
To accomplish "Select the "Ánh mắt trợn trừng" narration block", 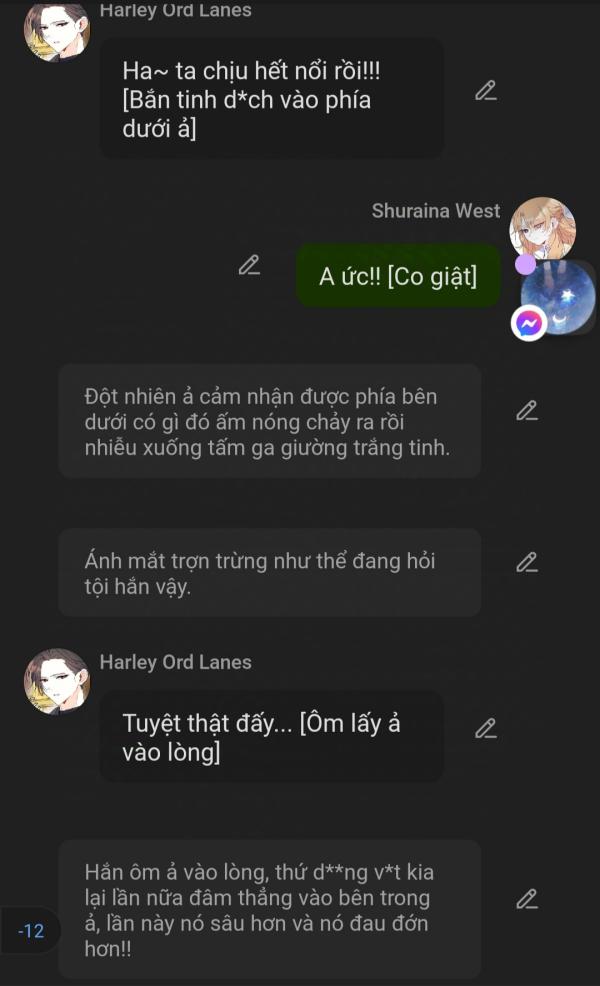I will pyautogui.click(x=270, y=573).
